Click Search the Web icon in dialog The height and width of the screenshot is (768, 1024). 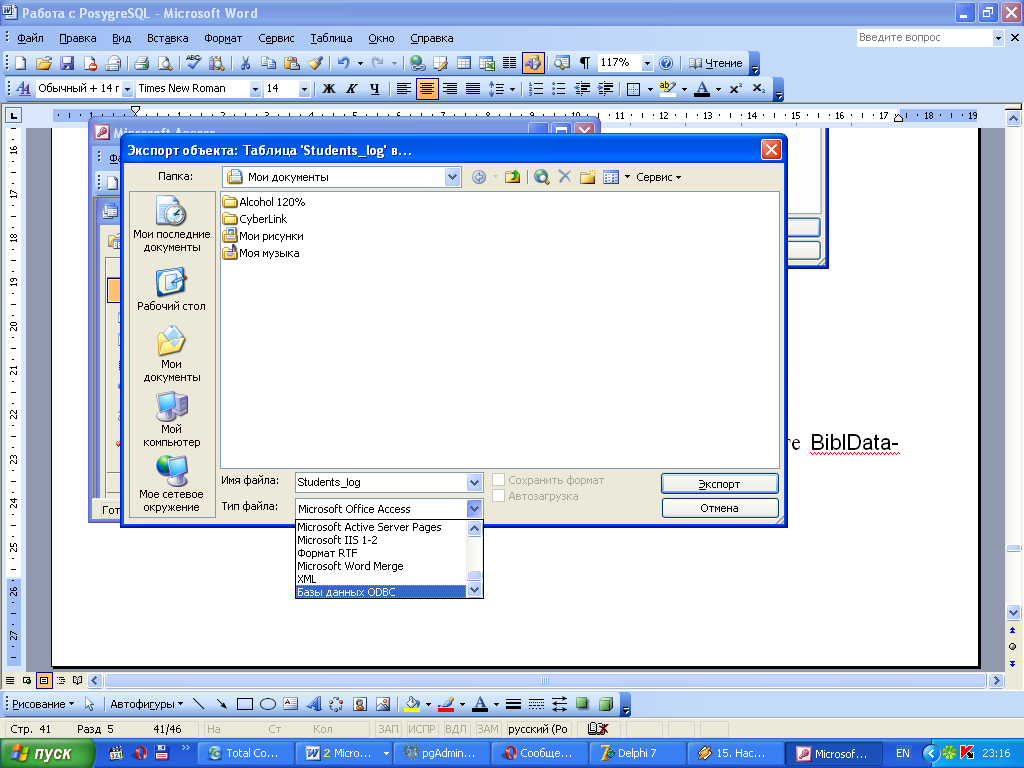click(x=541, y=177)
